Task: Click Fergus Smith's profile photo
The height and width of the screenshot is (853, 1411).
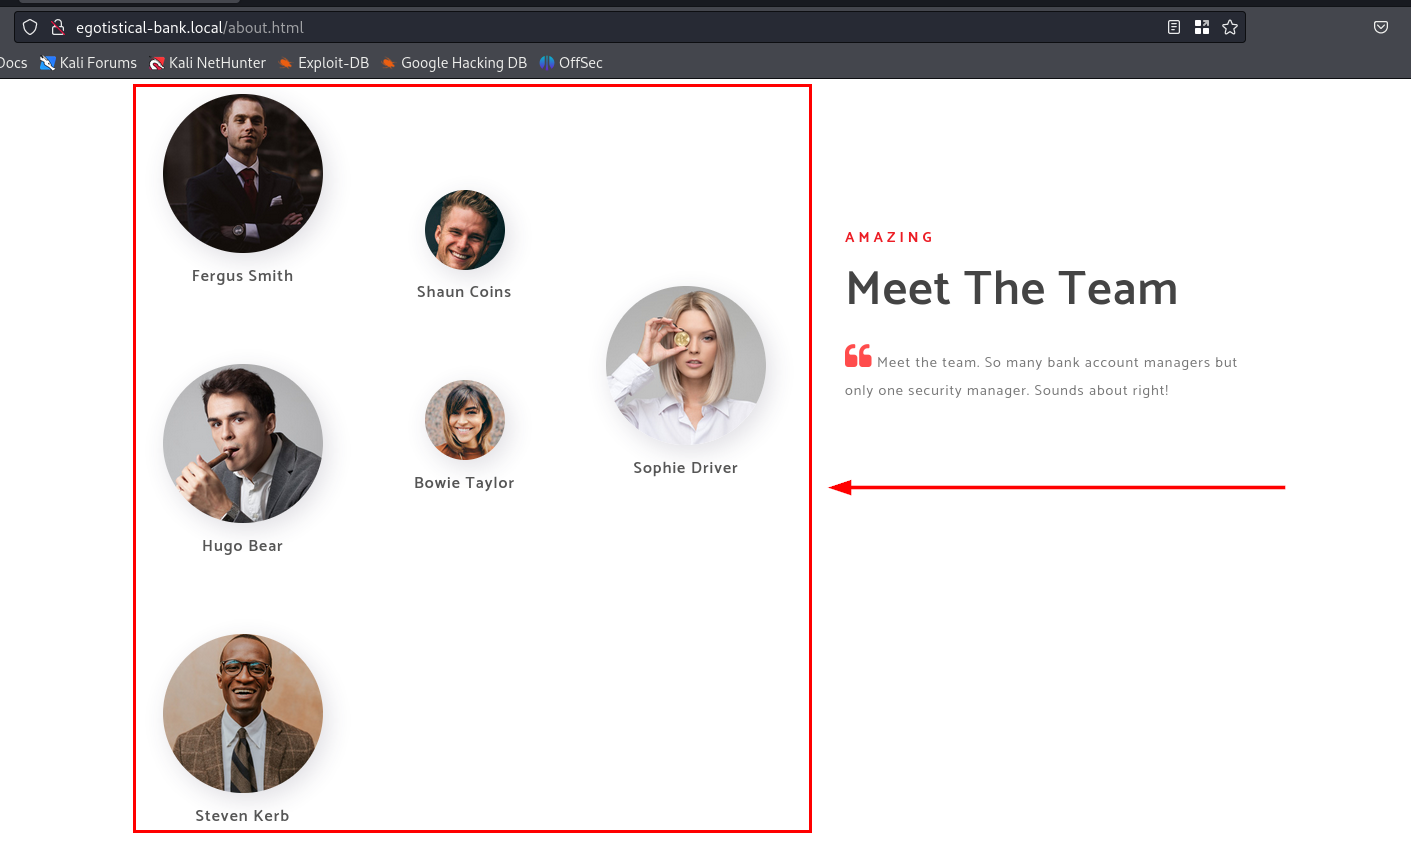Action: point(243,173)
